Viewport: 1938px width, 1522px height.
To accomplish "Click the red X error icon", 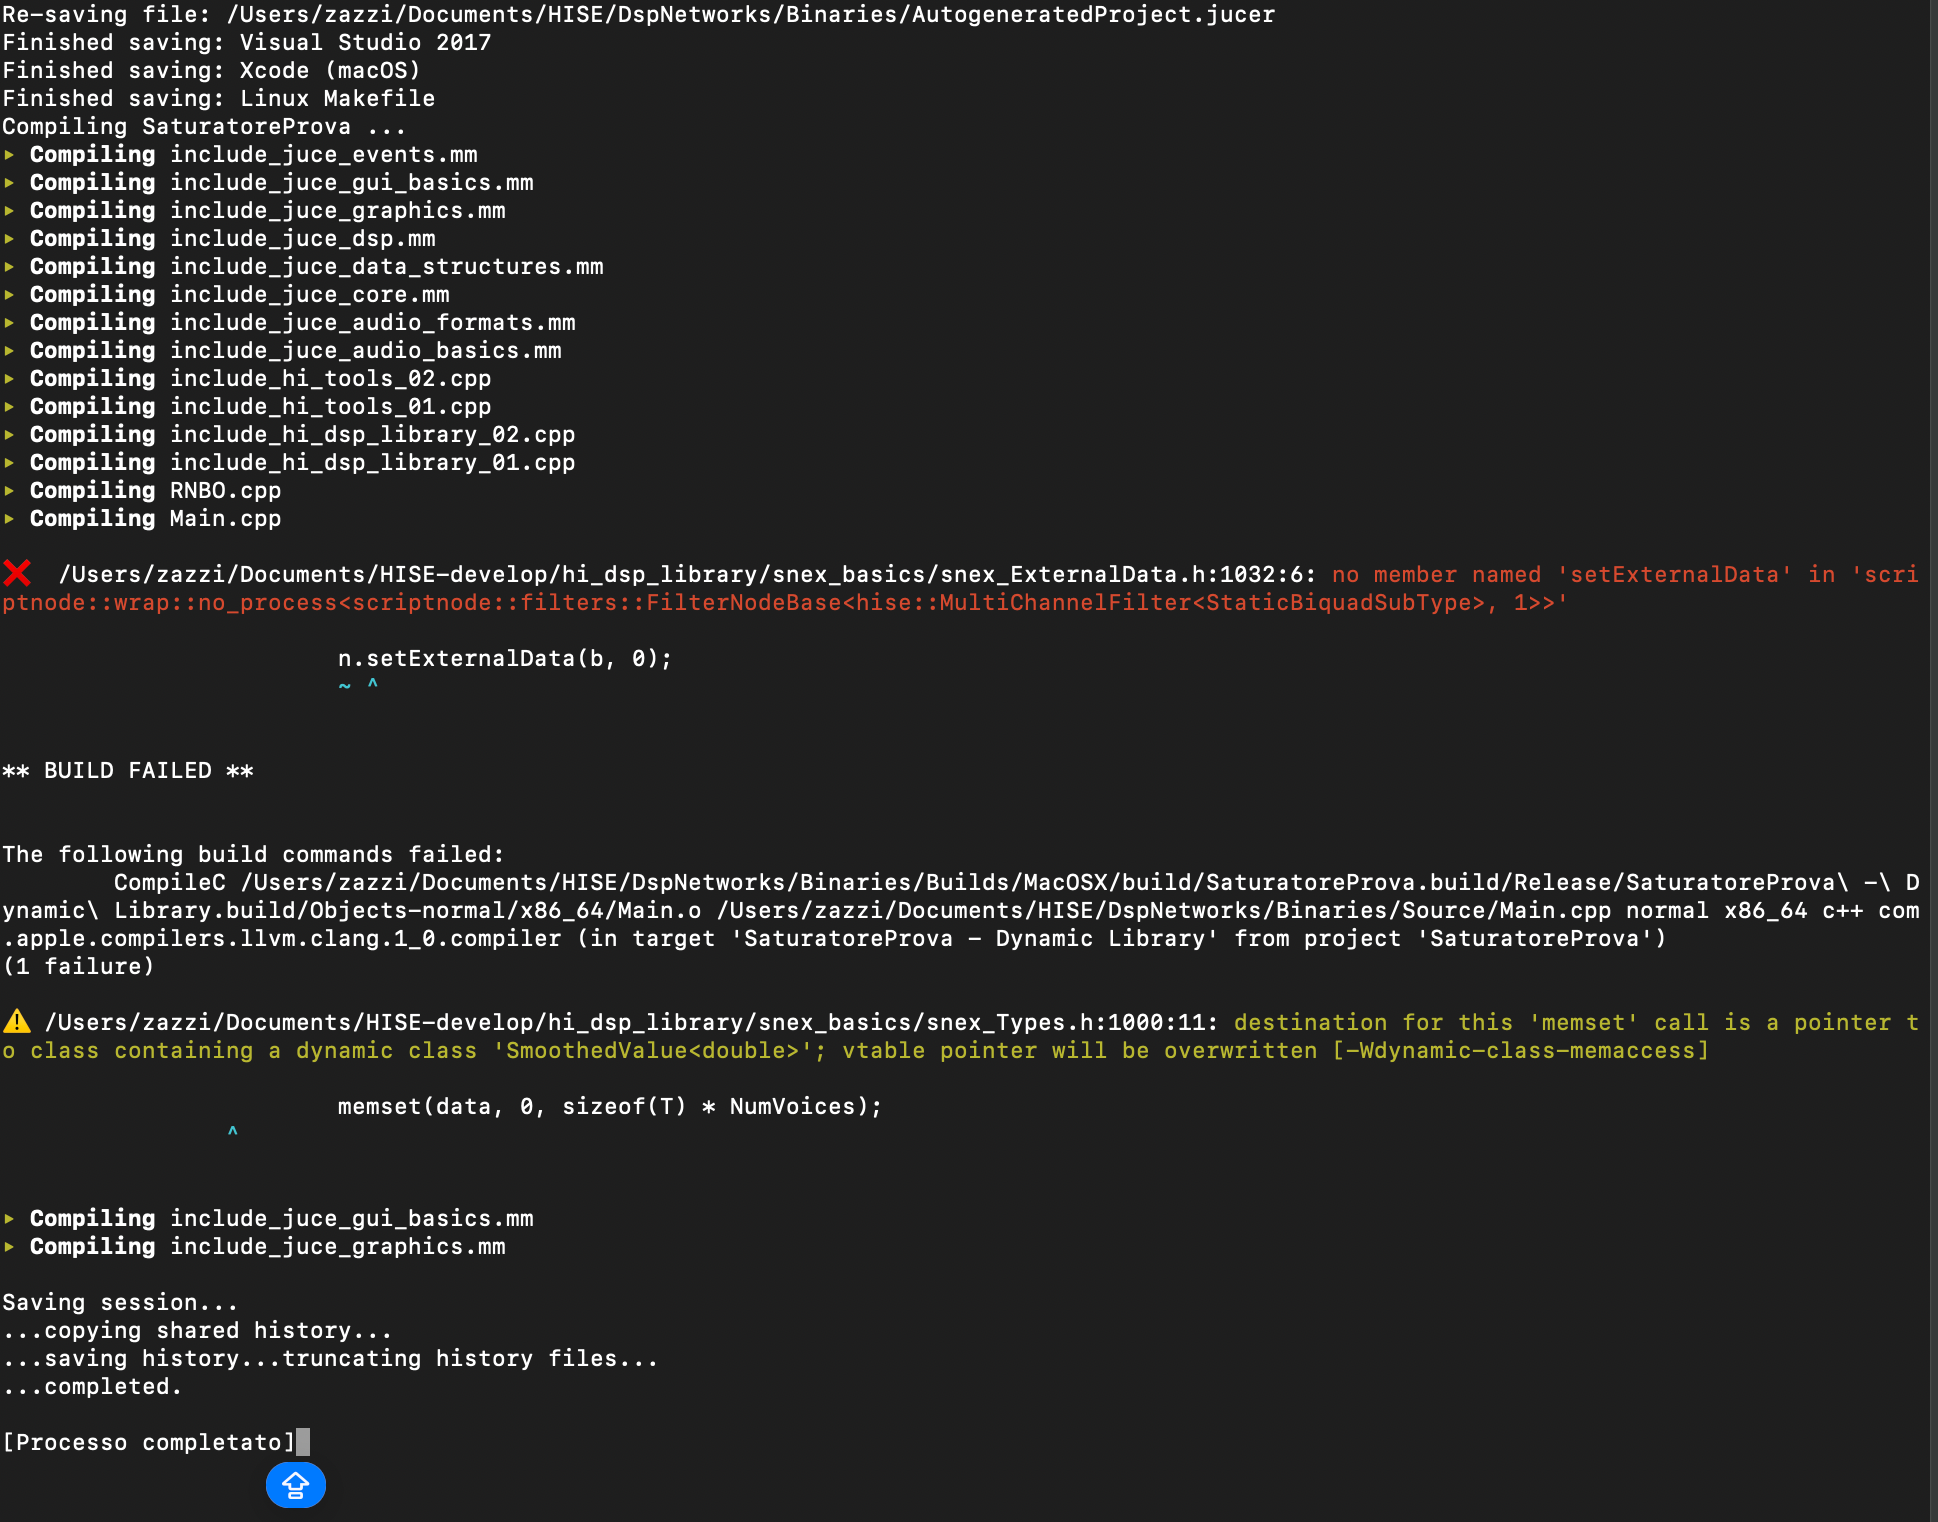I will pos(17,574).
